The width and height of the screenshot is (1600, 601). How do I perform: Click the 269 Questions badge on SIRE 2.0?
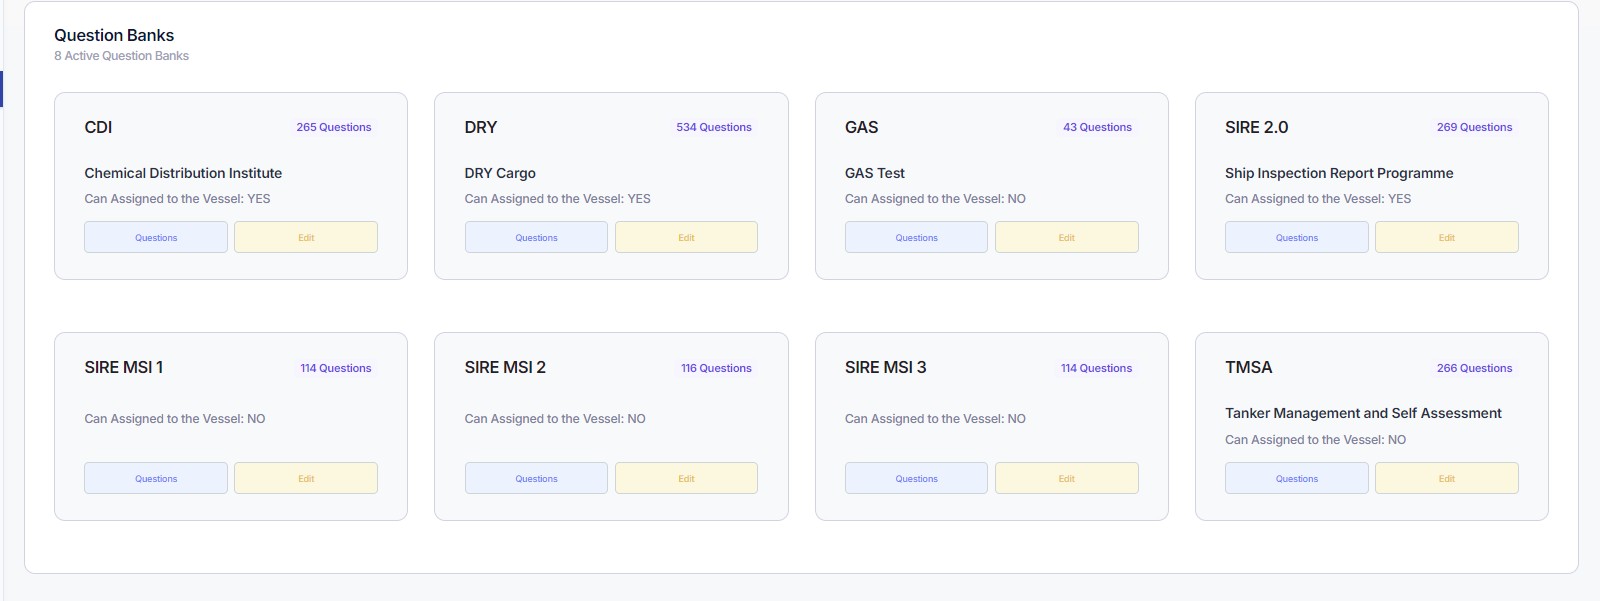pos(1474,128)
